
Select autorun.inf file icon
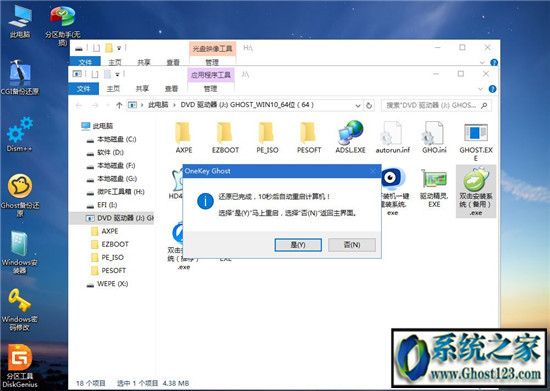[x=393, y=137]
